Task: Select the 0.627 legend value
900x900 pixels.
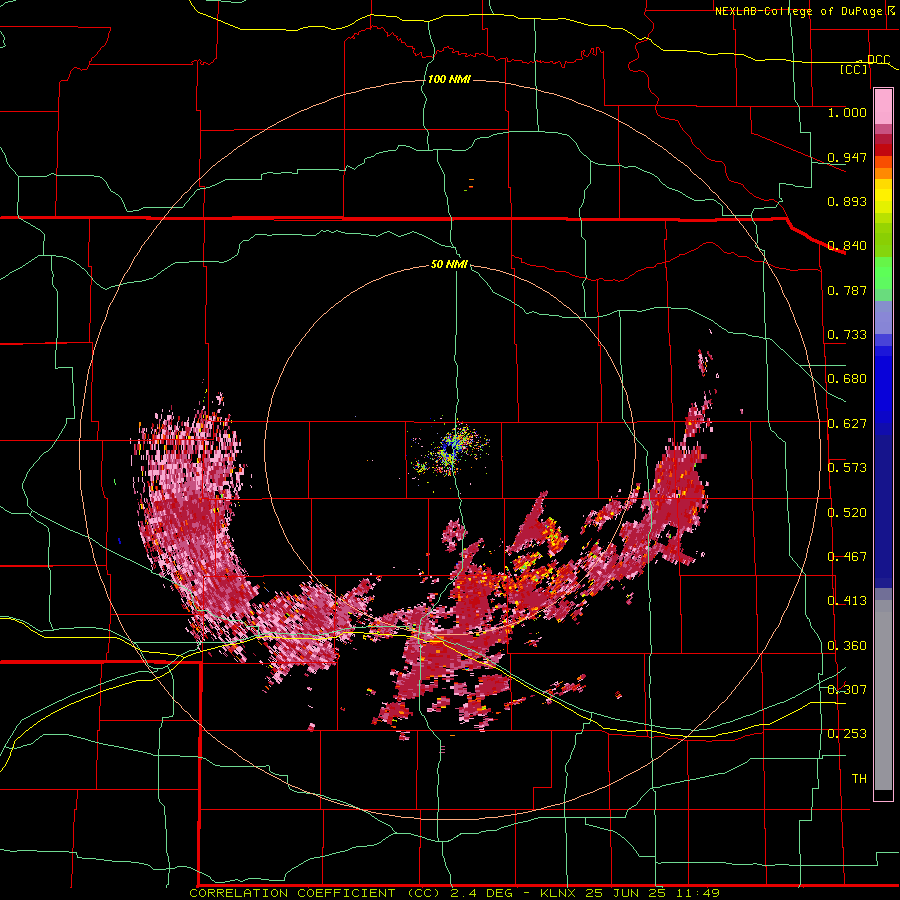Action: pos(847,424)
